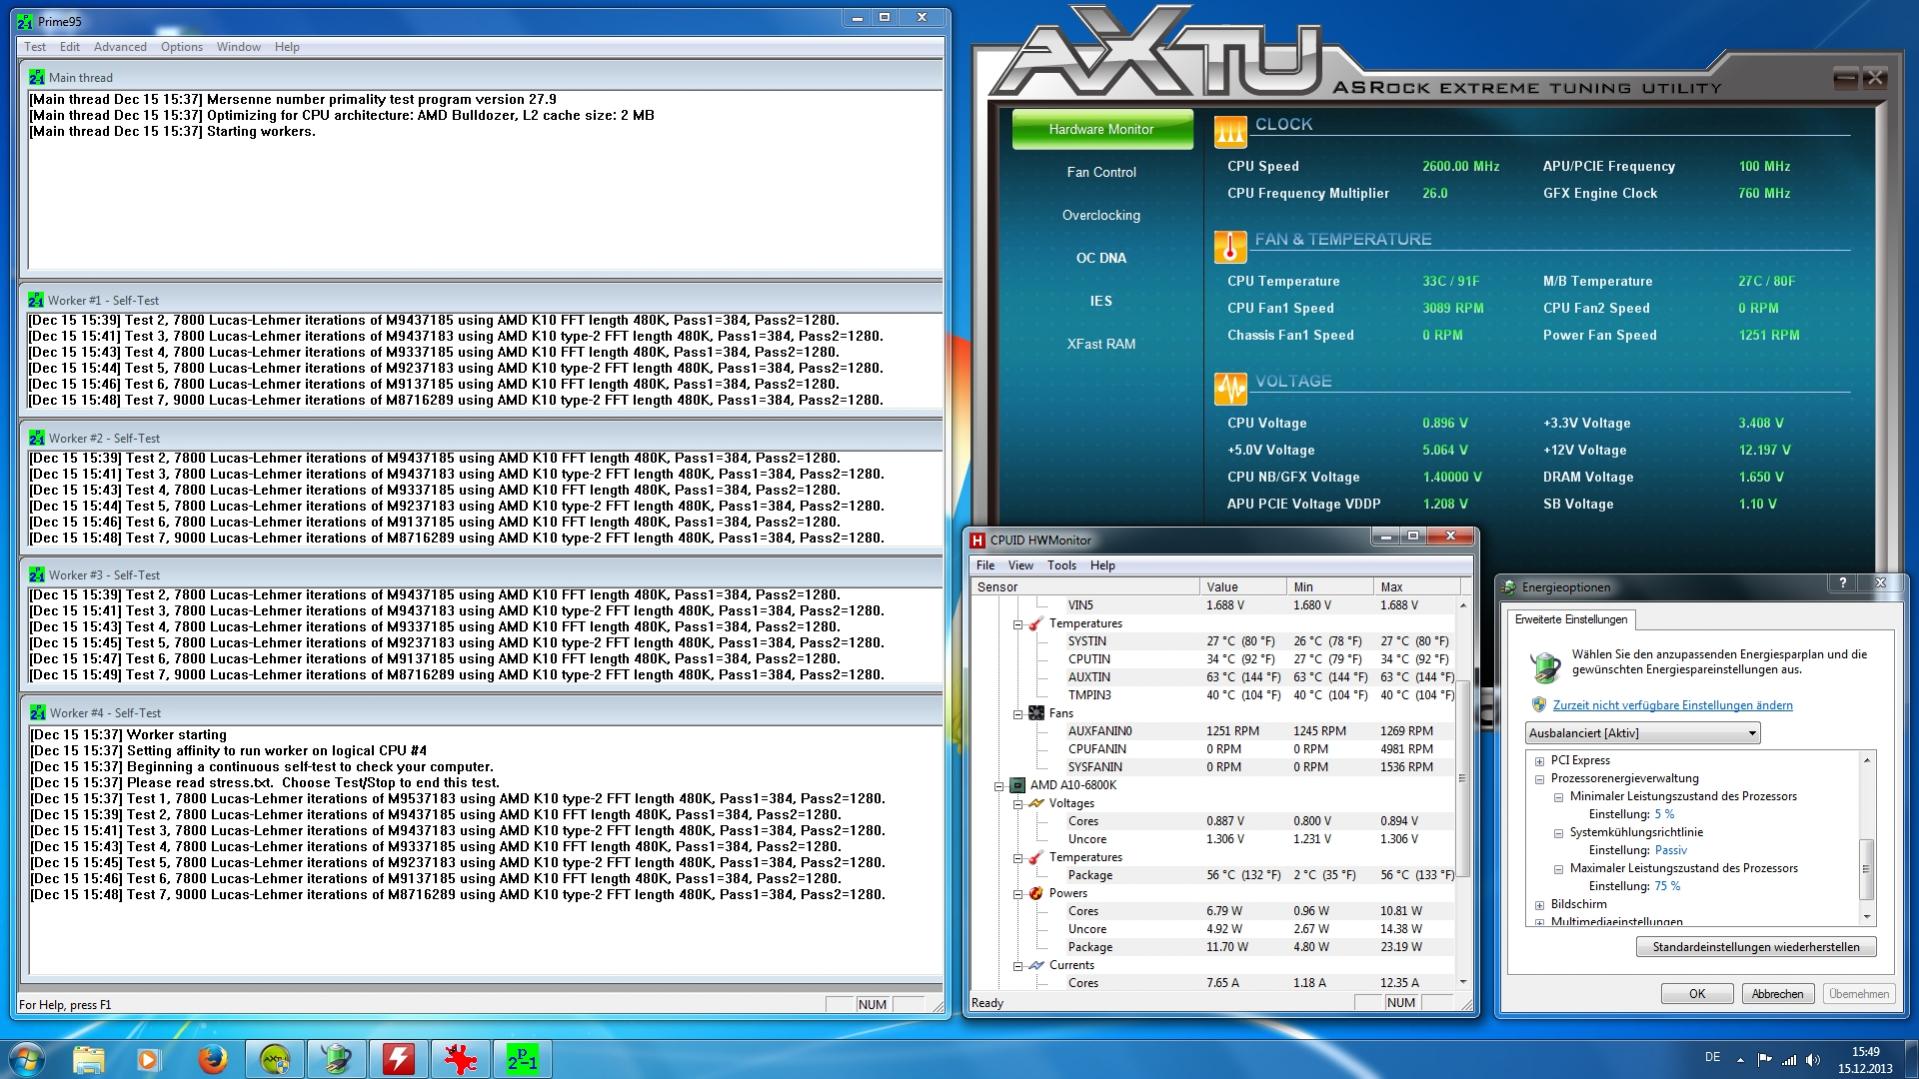
Task: Open HWMonitor View menu
Action: click(1021, 565)
